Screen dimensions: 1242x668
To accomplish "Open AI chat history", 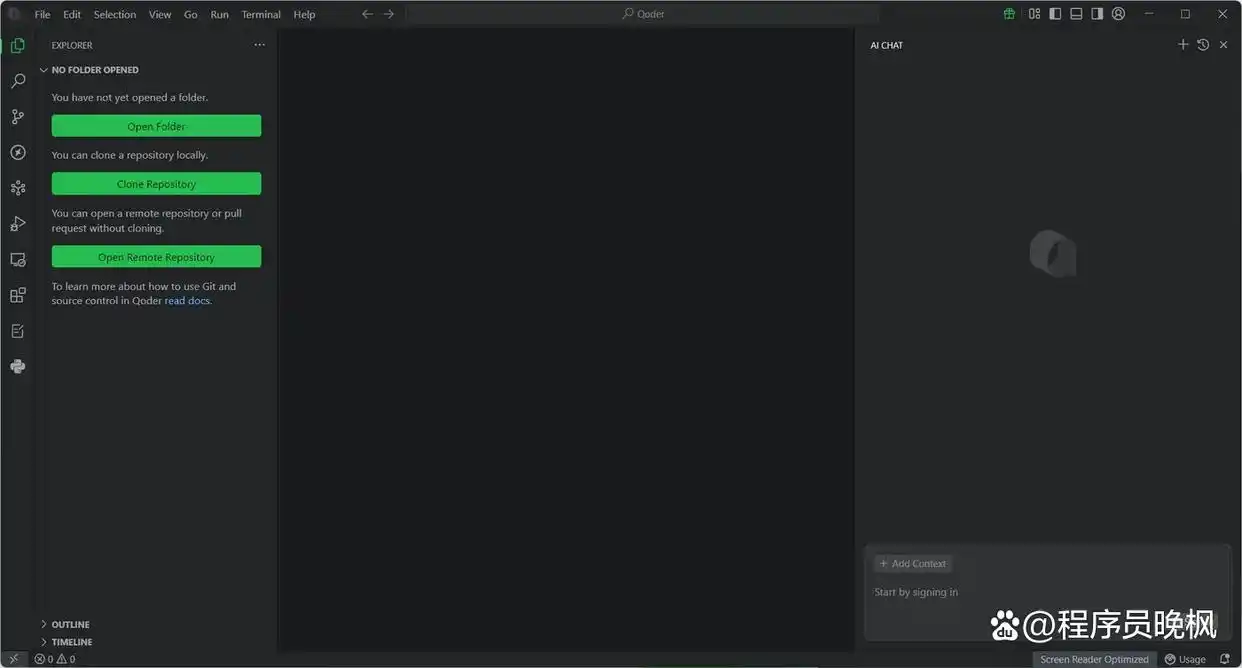I will coord(1203,45).
